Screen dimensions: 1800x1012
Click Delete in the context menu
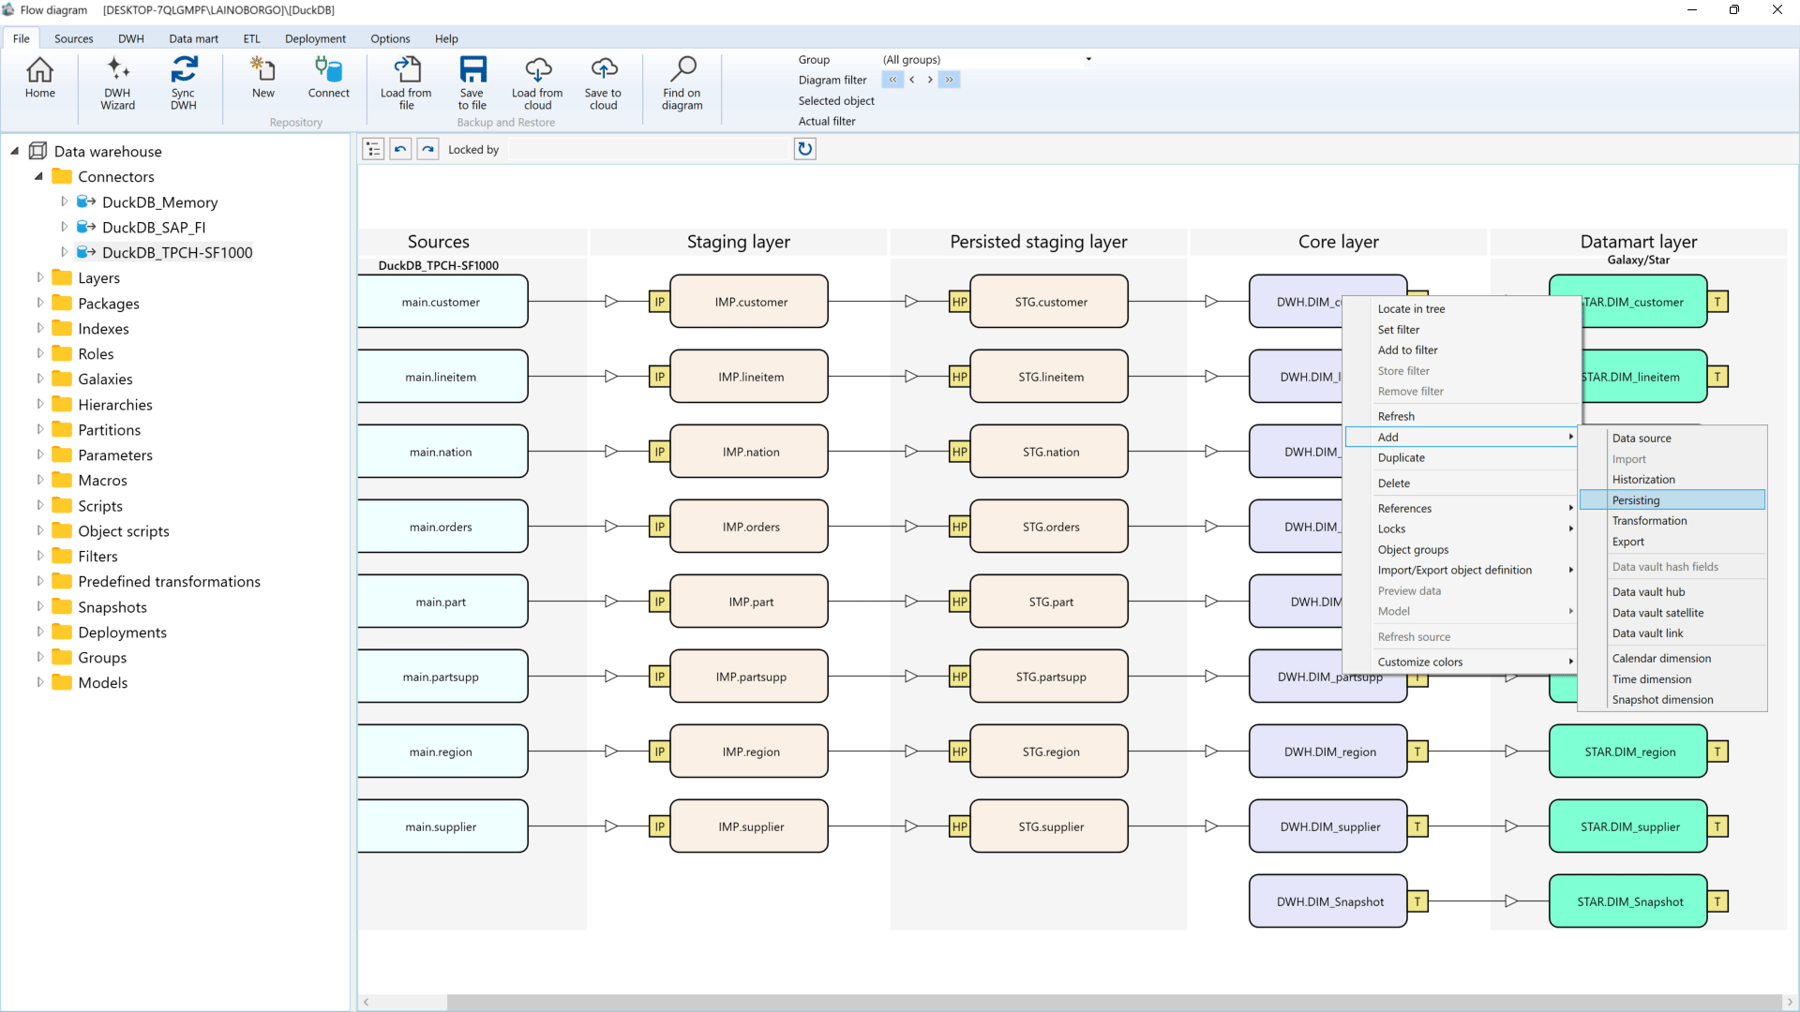[x=1461, y=483]
